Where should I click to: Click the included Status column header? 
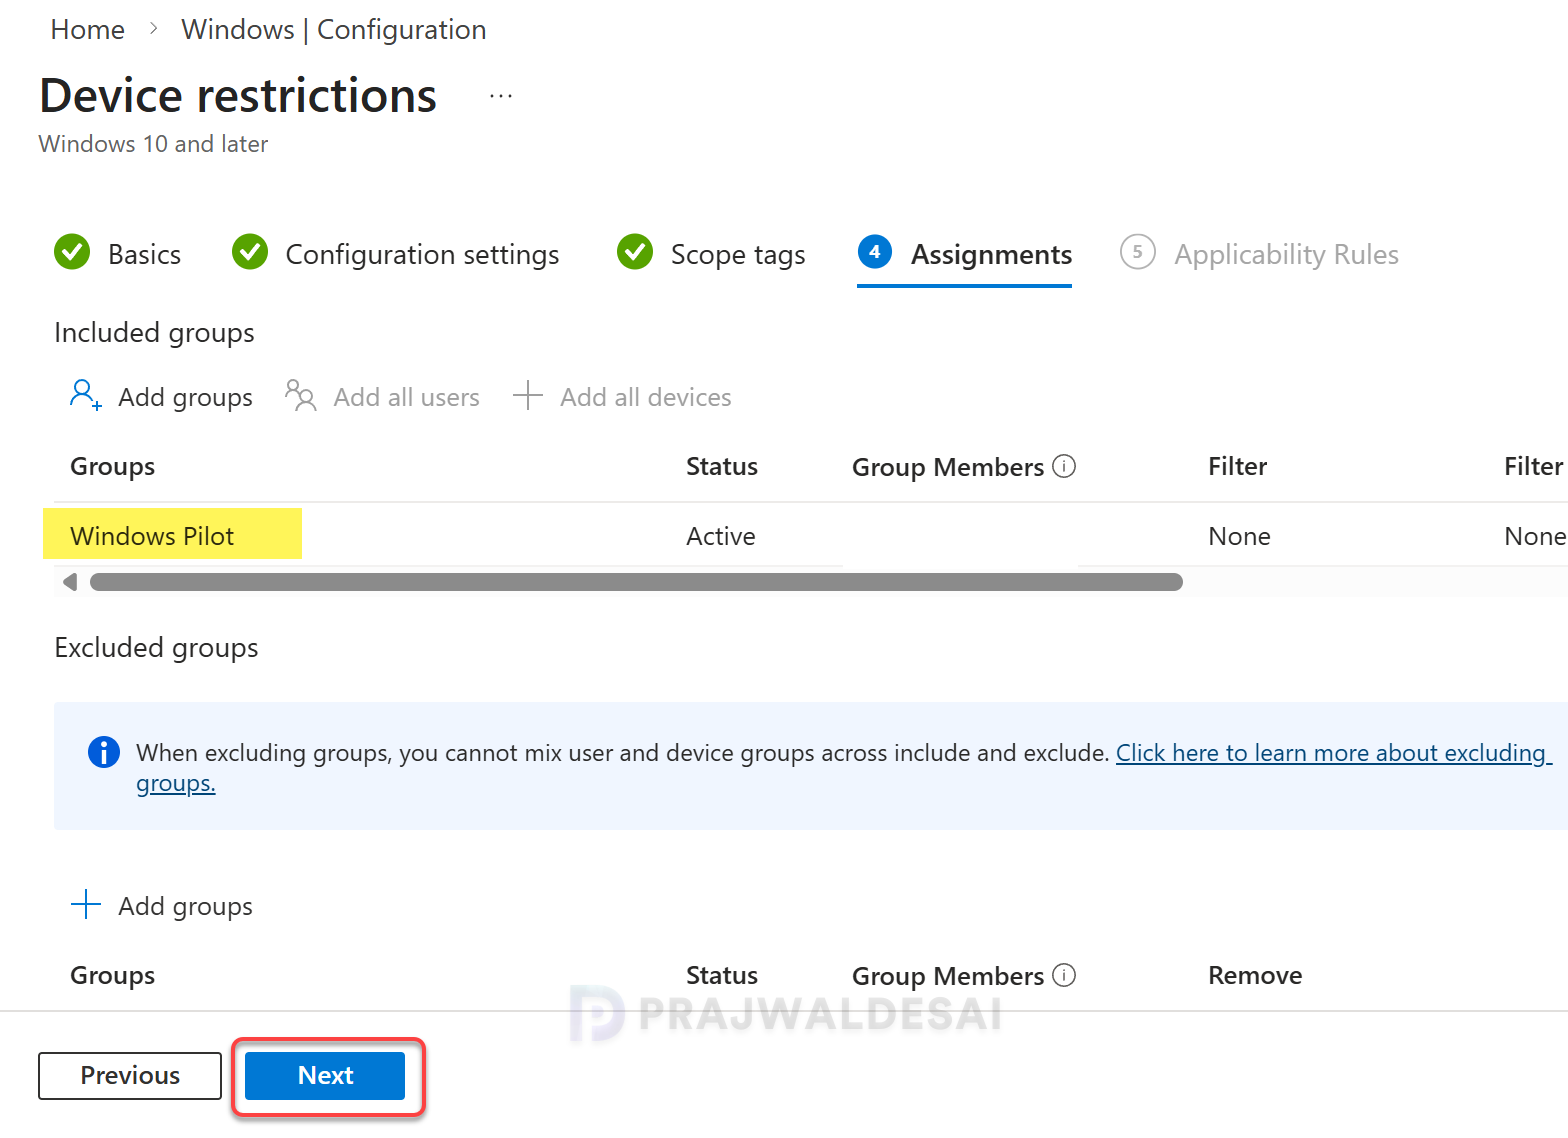pyautogui.click(x=721, y=466)
